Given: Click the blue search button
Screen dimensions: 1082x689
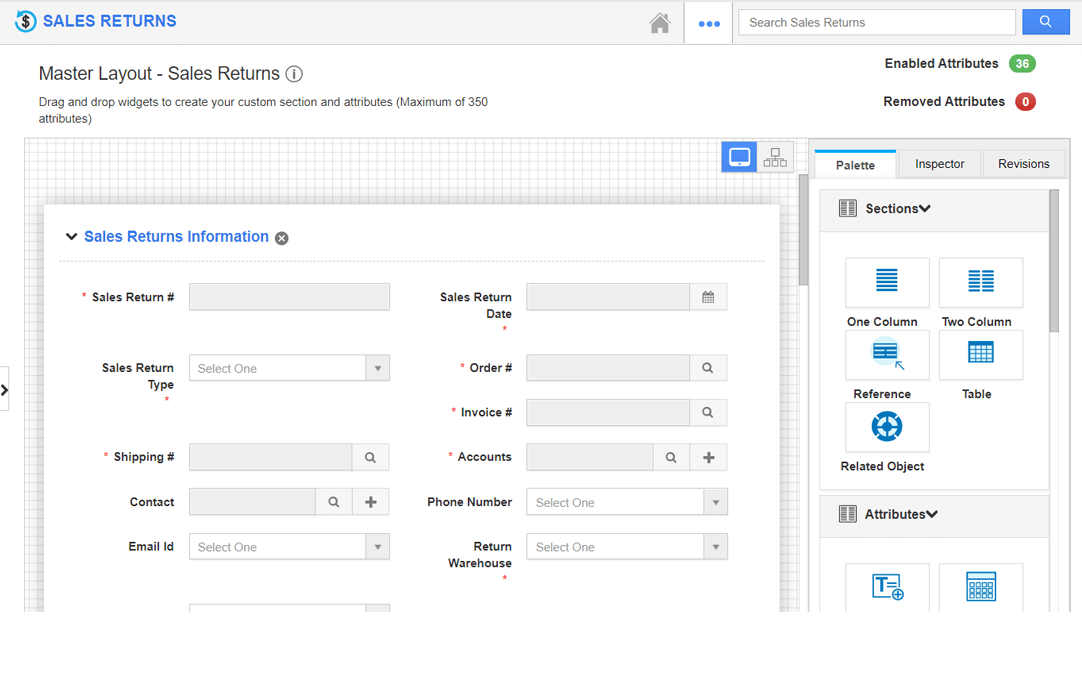Looking at the screenshot, I should (x=1045, y=22).
